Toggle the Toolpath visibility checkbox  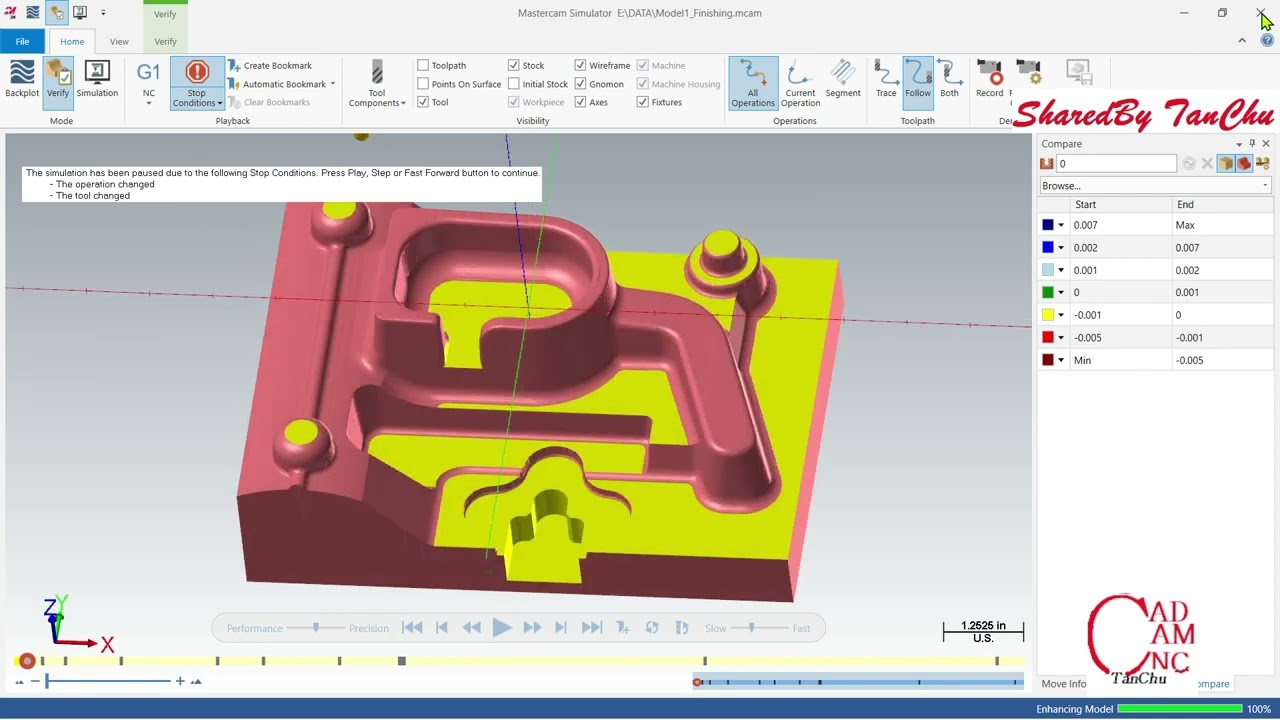423,66
